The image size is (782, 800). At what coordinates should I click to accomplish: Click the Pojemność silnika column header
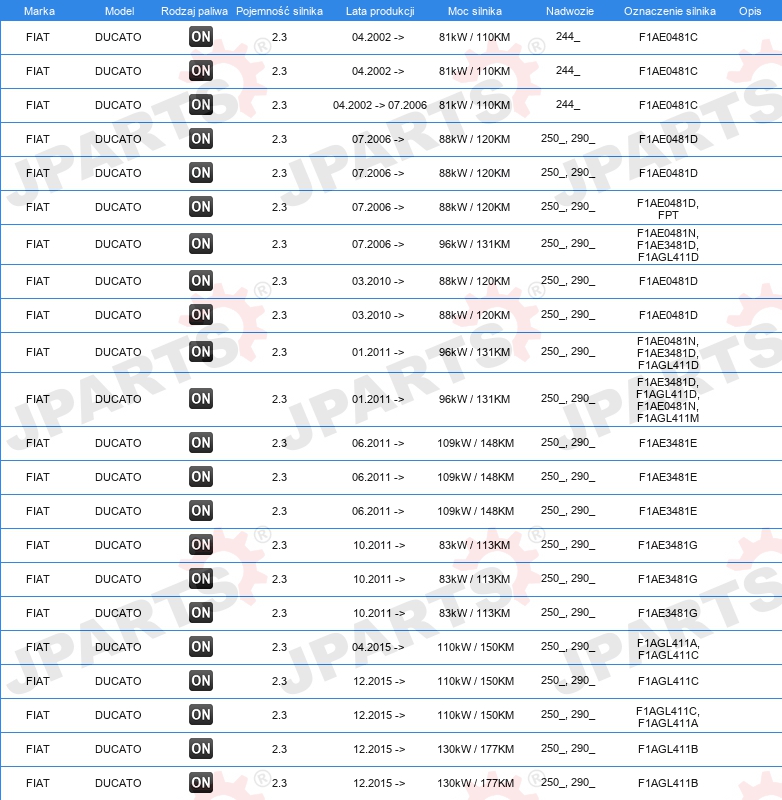(279, 11)
